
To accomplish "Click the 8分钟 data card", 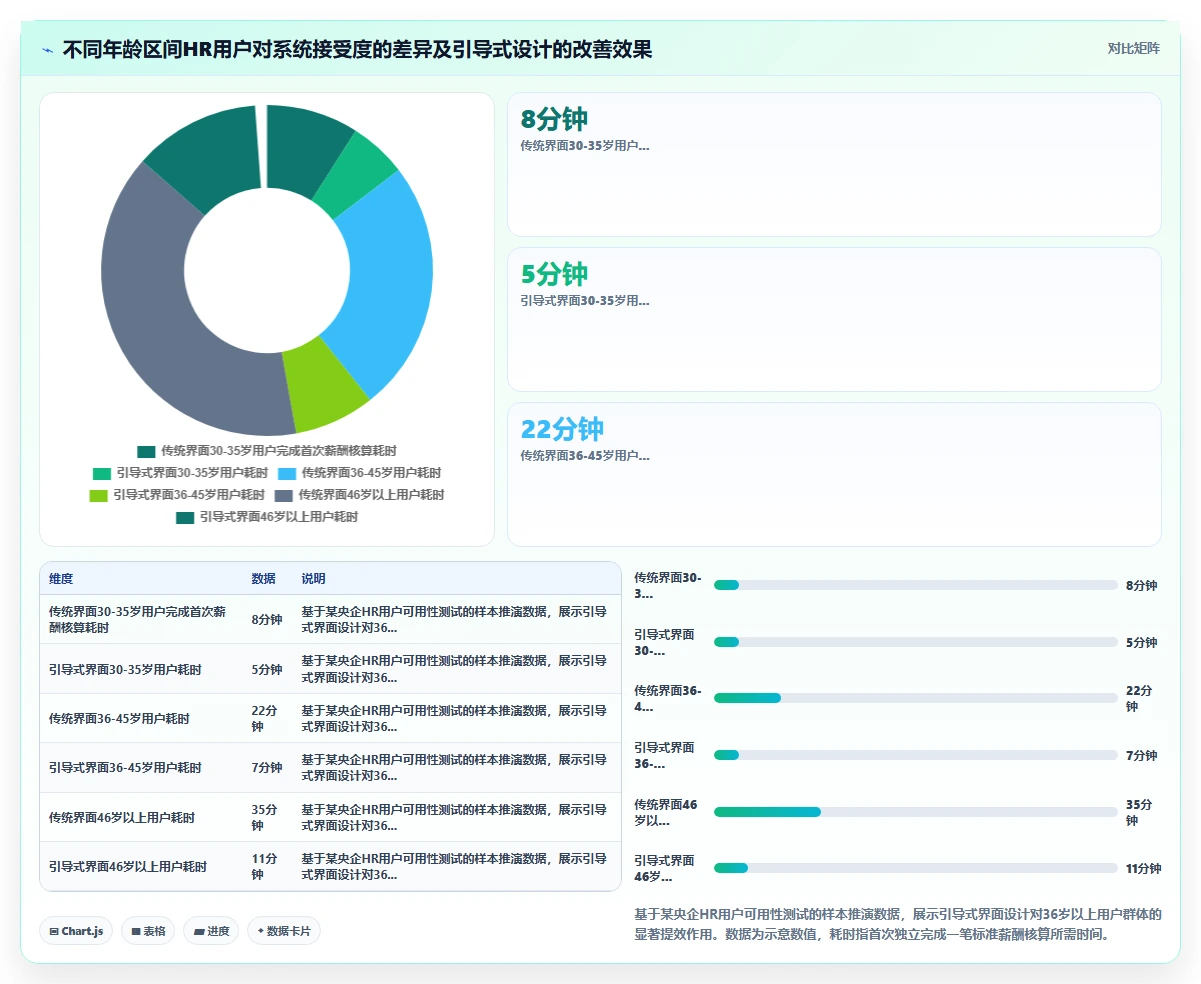I will coord(834,164).
